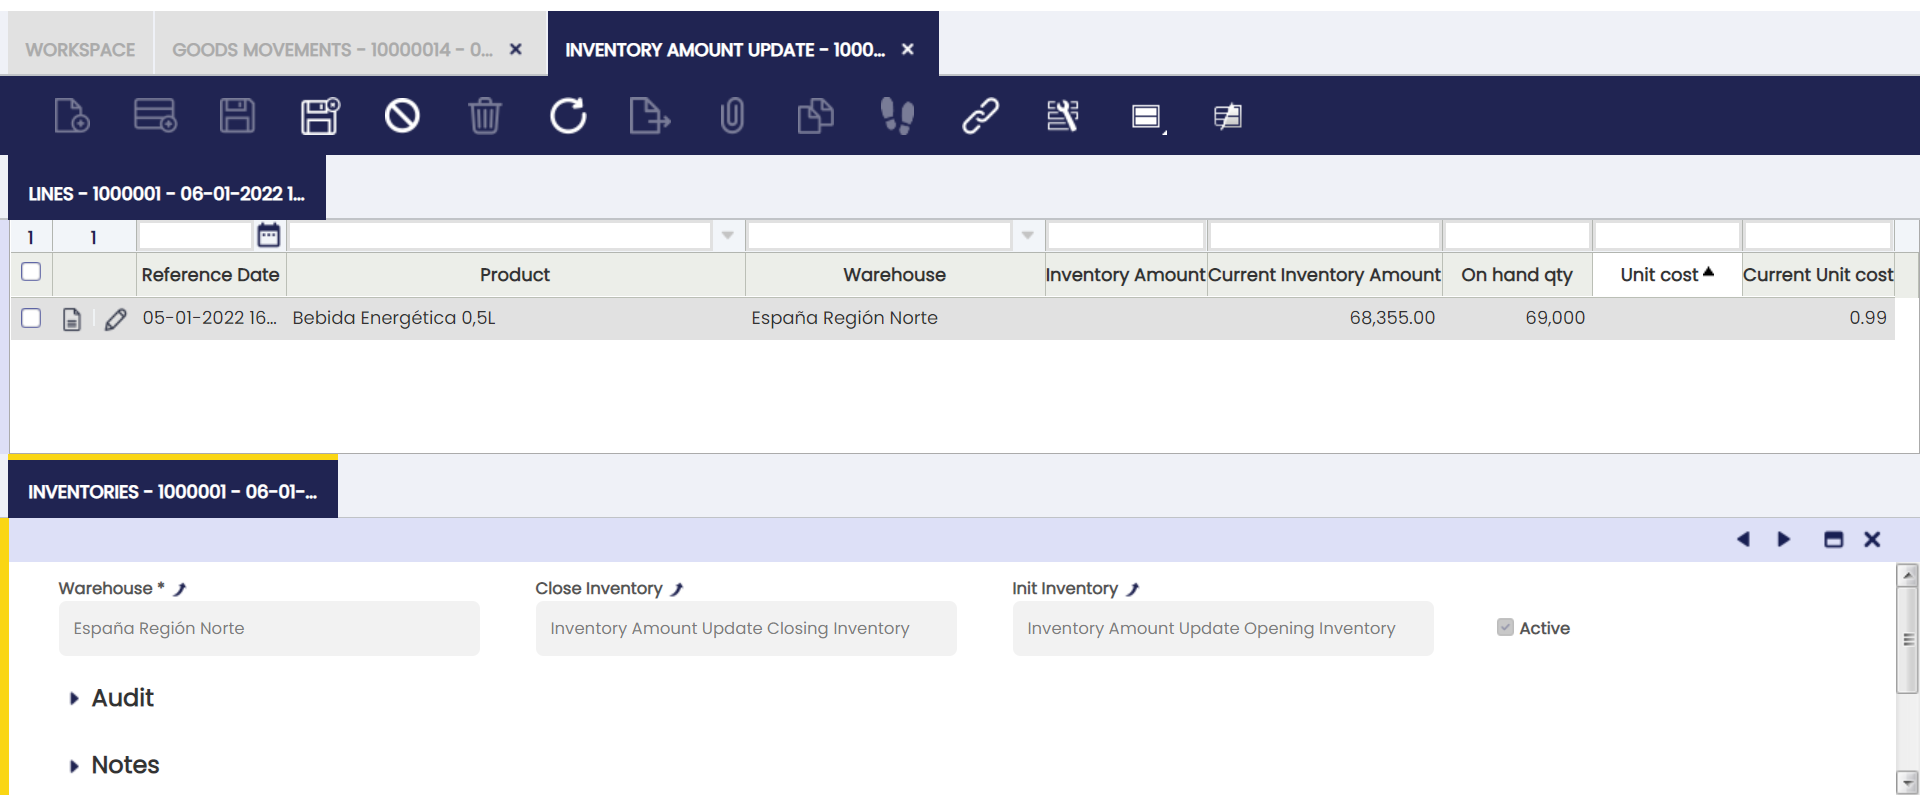Click the On hand qty filter field
Viewport: 1920px width, 795px height.
[x=1517, y=235]
